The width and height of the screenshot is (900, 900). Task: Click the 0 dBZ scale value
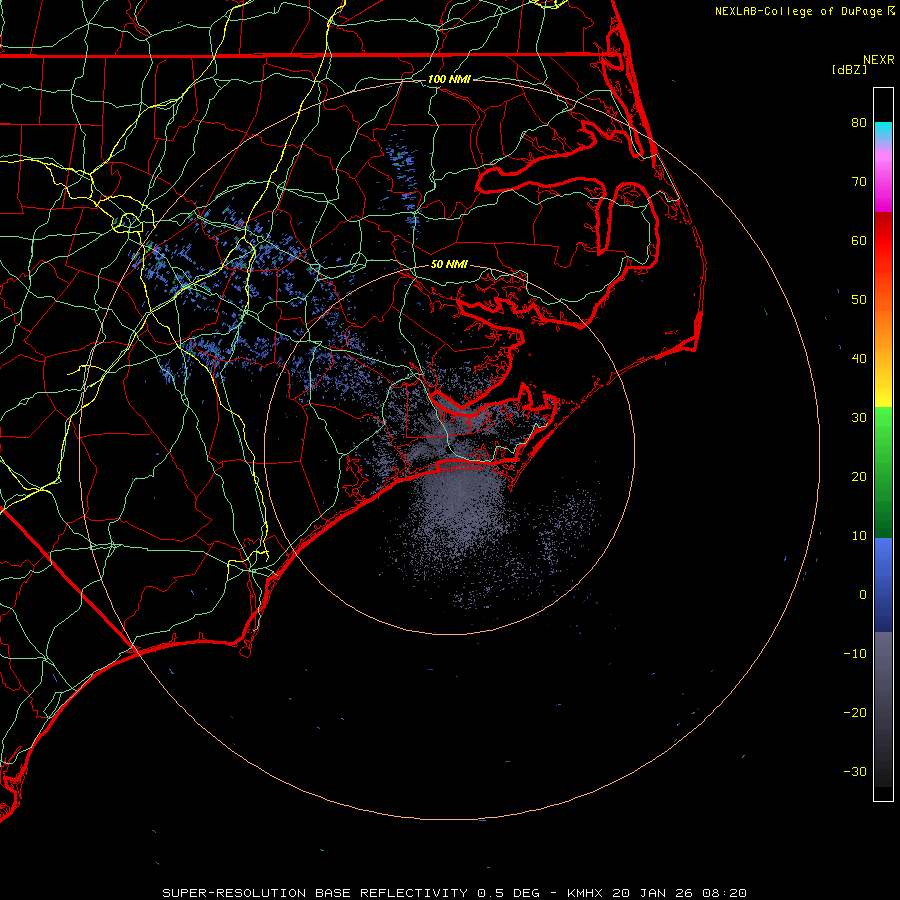pos(863,595)
